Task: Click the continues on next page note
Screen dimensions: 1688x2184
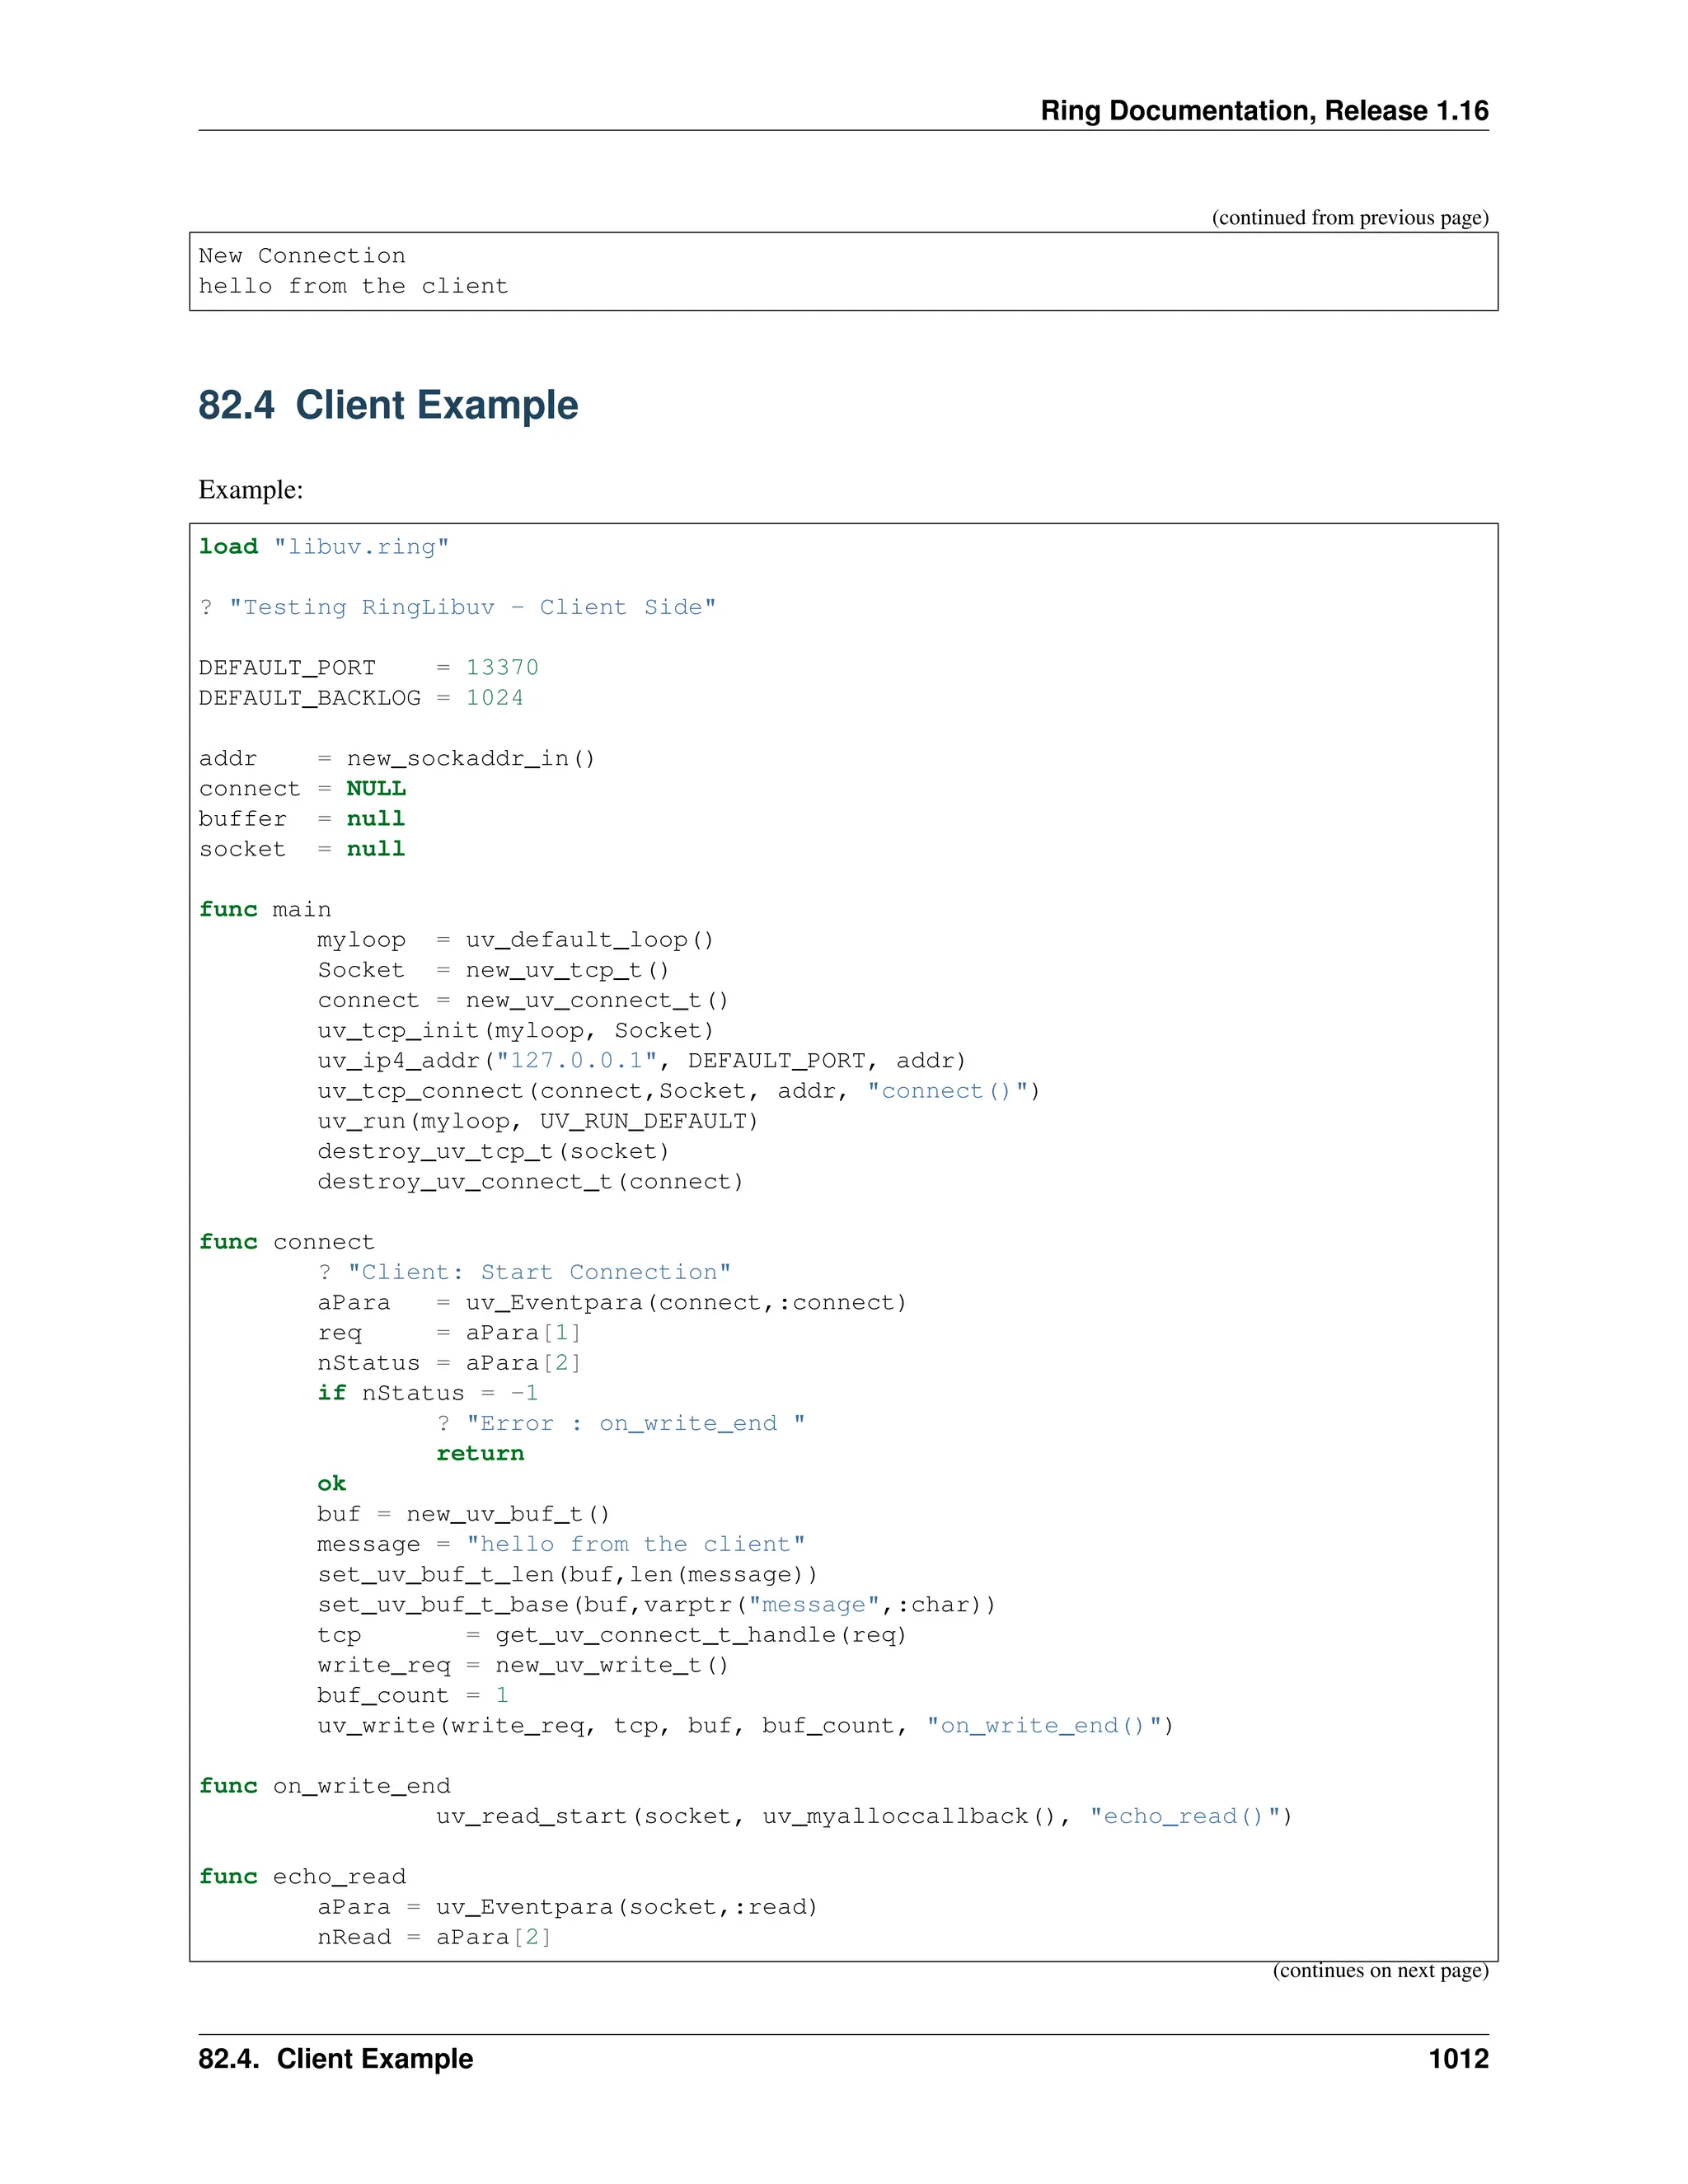Action: pyautogui.click(x=1380, y=1971)
